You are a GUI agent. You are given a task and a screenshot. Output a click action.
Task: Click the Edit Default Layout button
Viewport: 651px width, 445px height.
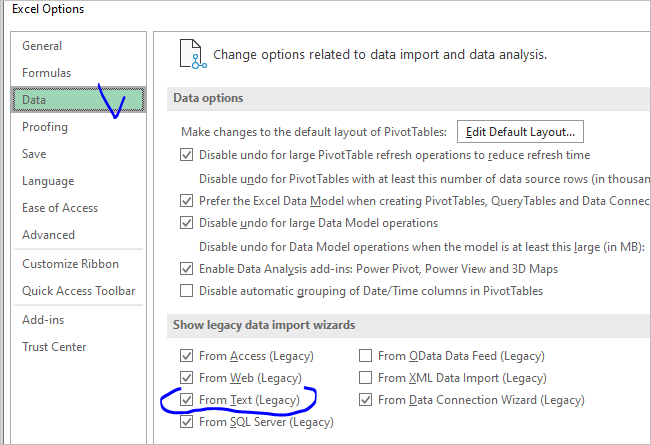(x=520, y=131)
